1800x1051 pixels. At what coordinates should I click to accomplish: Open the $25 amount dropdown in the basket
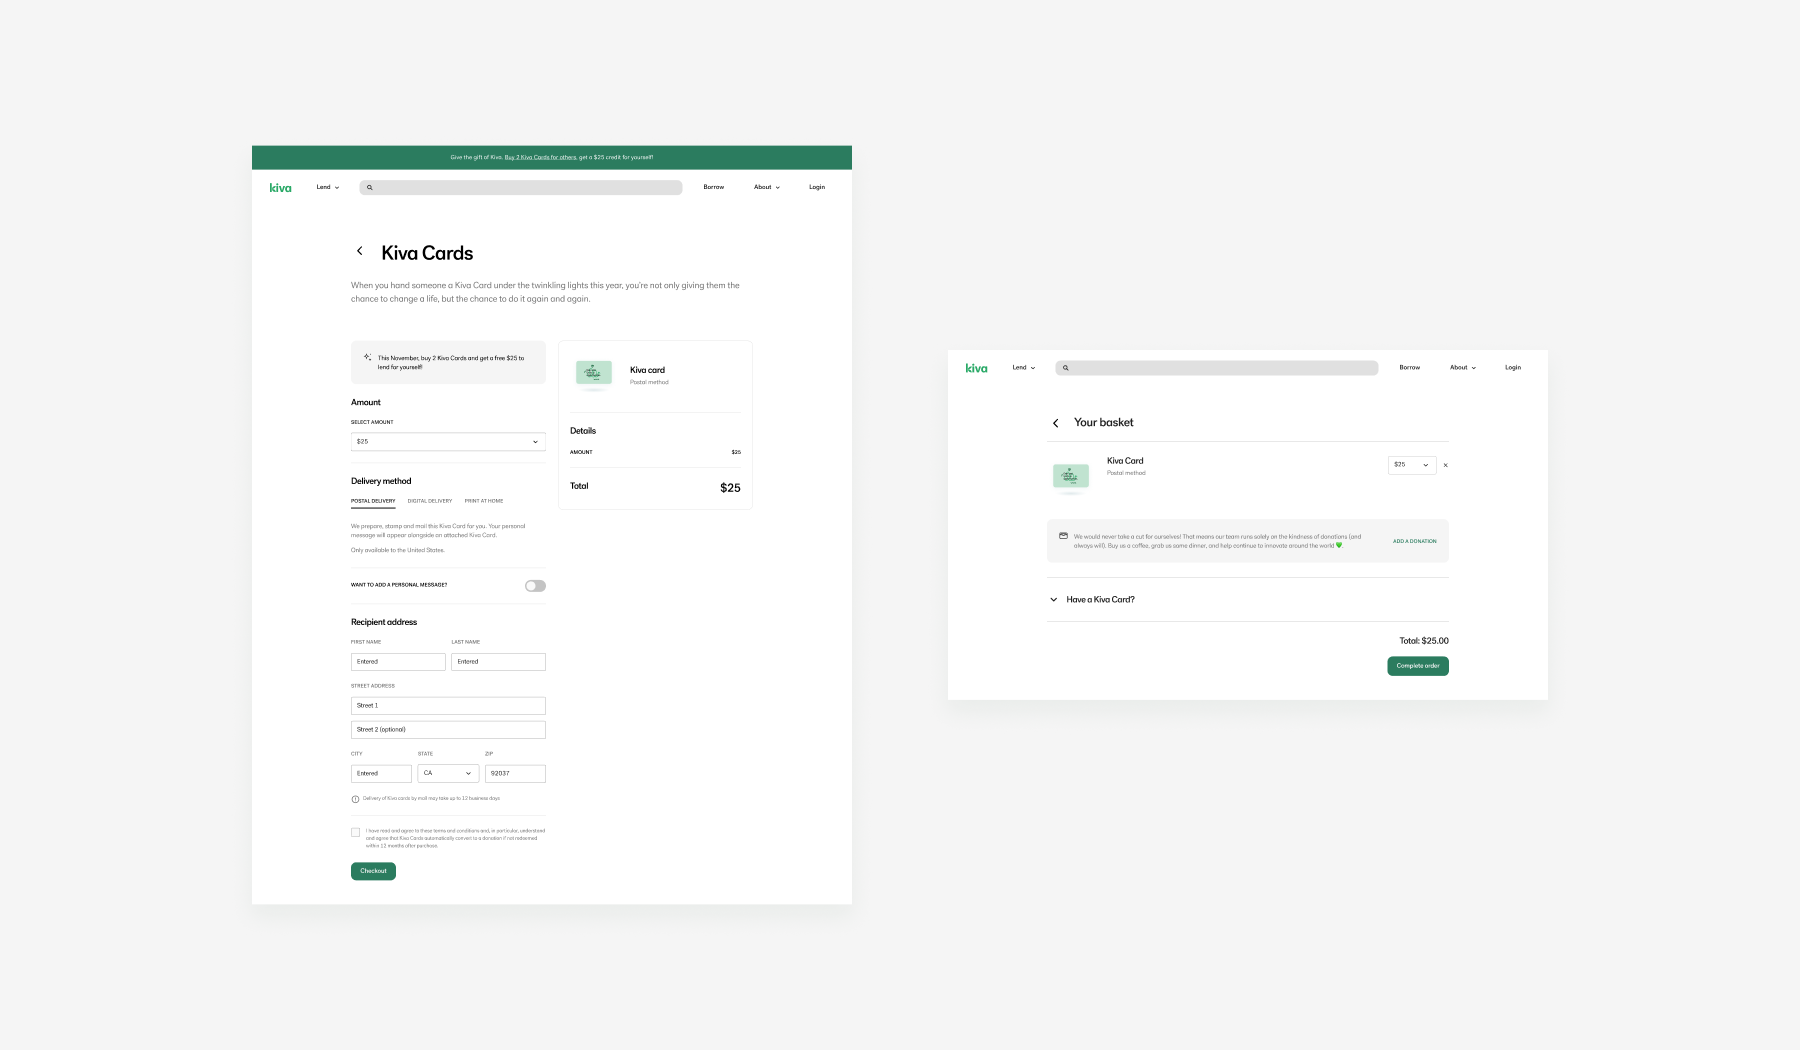coord(1412,465)
